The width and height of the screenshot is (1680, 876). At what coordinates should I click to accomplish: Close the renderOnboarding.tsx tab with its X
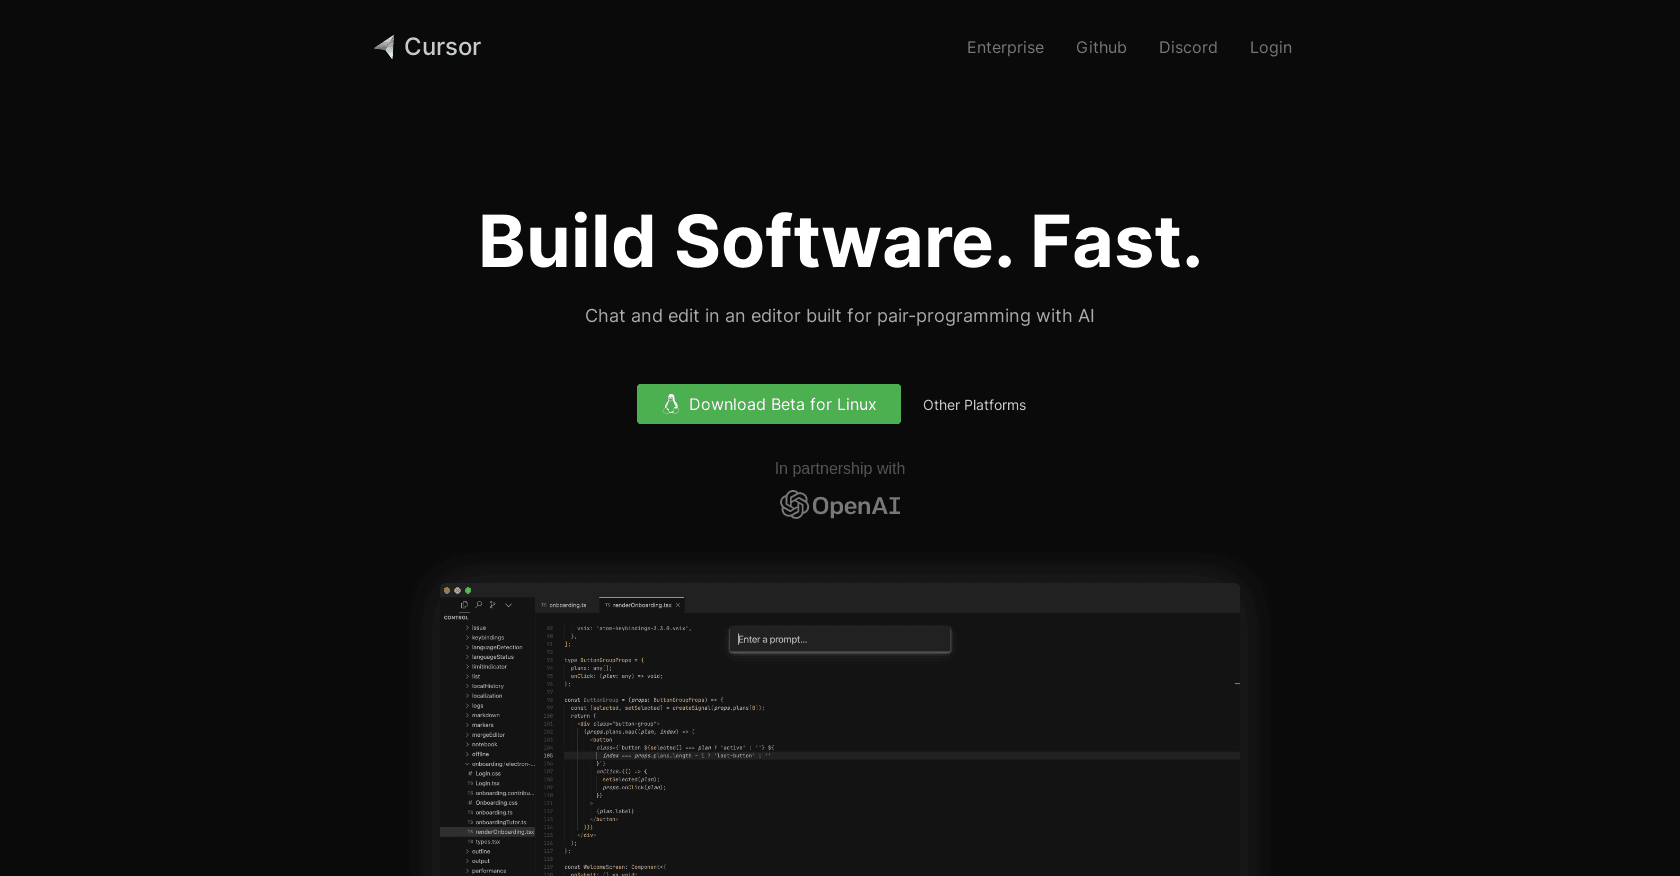678,605
